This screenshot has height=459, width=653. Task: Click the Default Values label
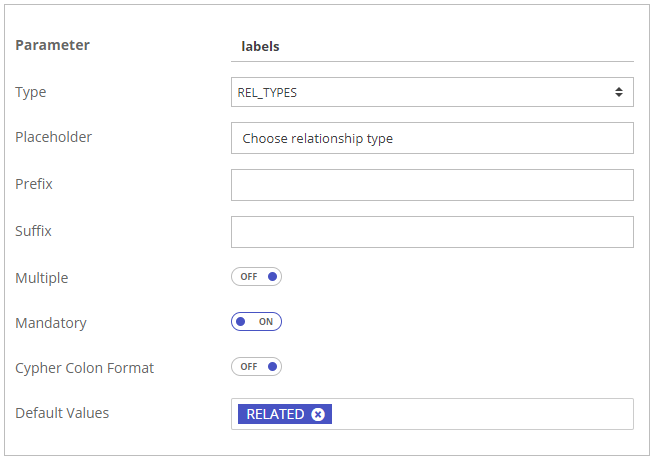point(62,412)
